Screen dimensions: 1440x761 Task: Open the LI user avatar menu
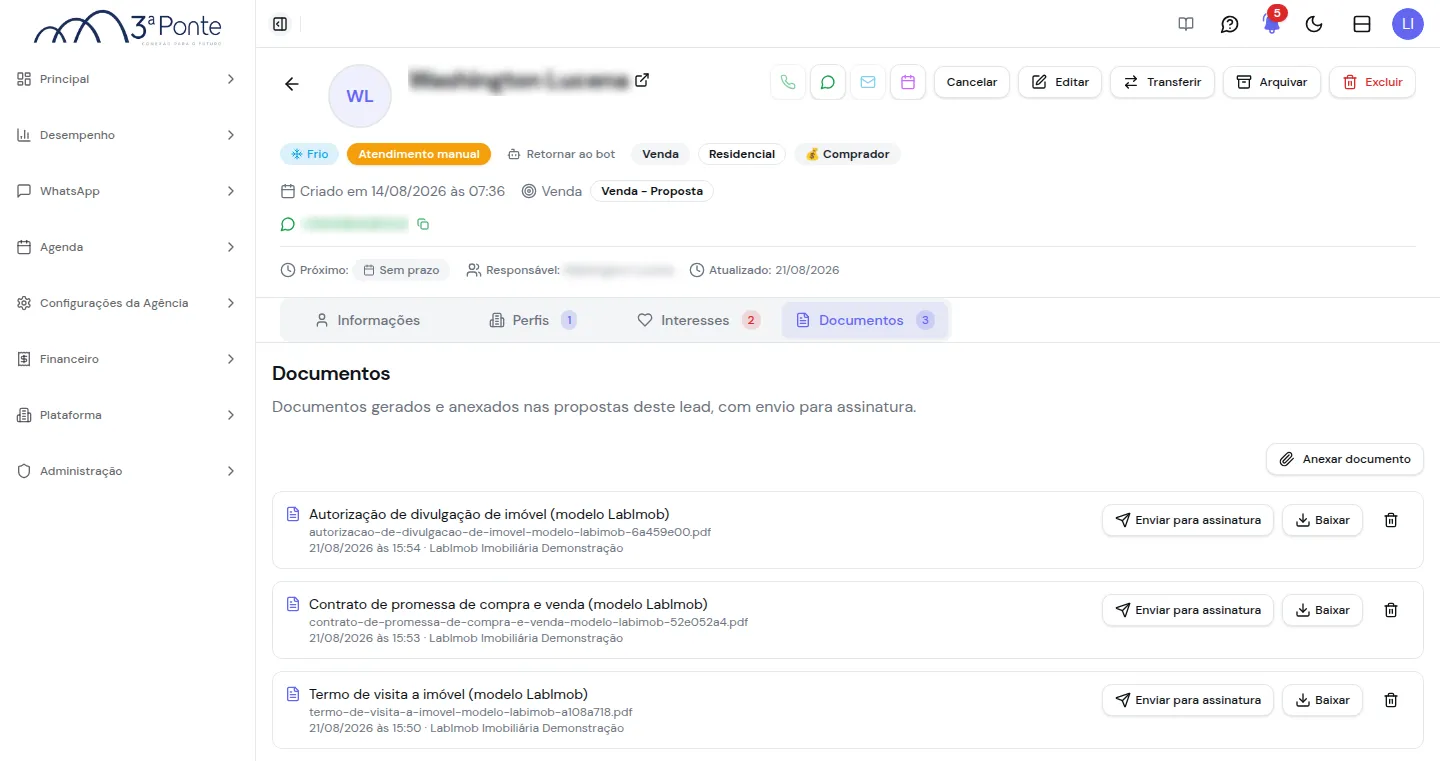tap(1408, 24)
